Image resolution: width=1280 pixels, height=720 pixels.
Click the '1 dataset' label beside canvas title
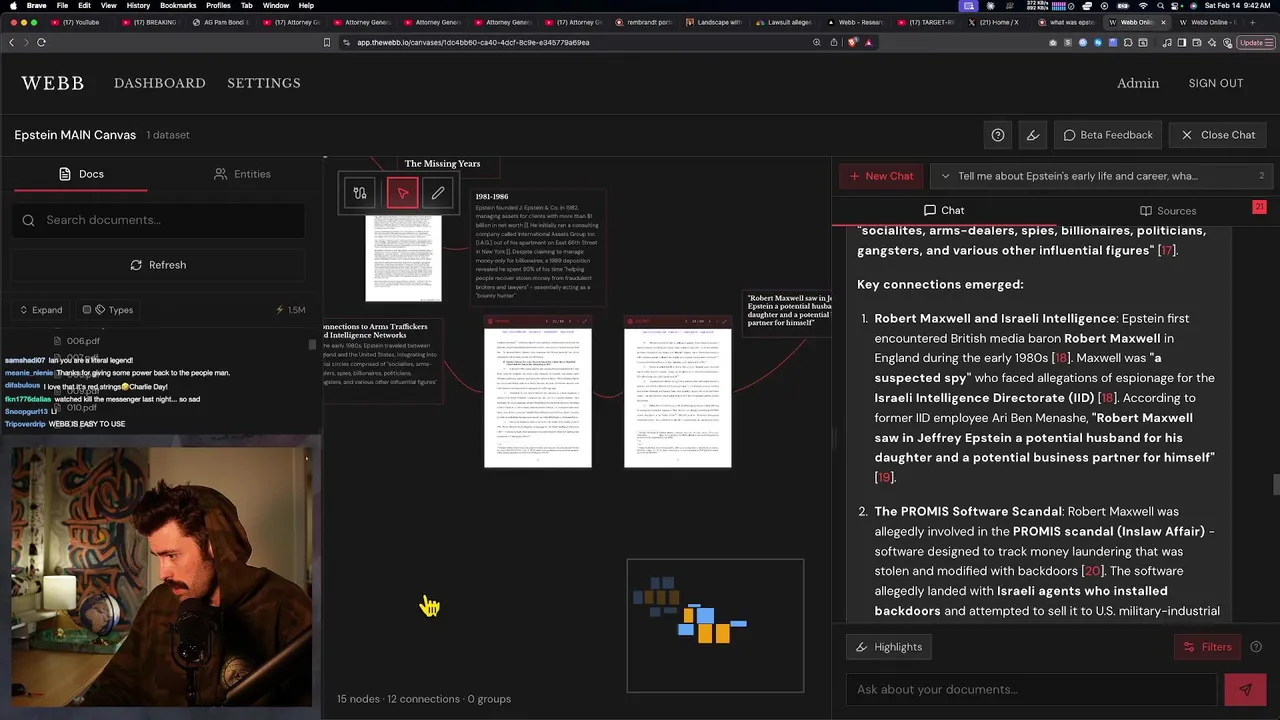pos(168,135)
